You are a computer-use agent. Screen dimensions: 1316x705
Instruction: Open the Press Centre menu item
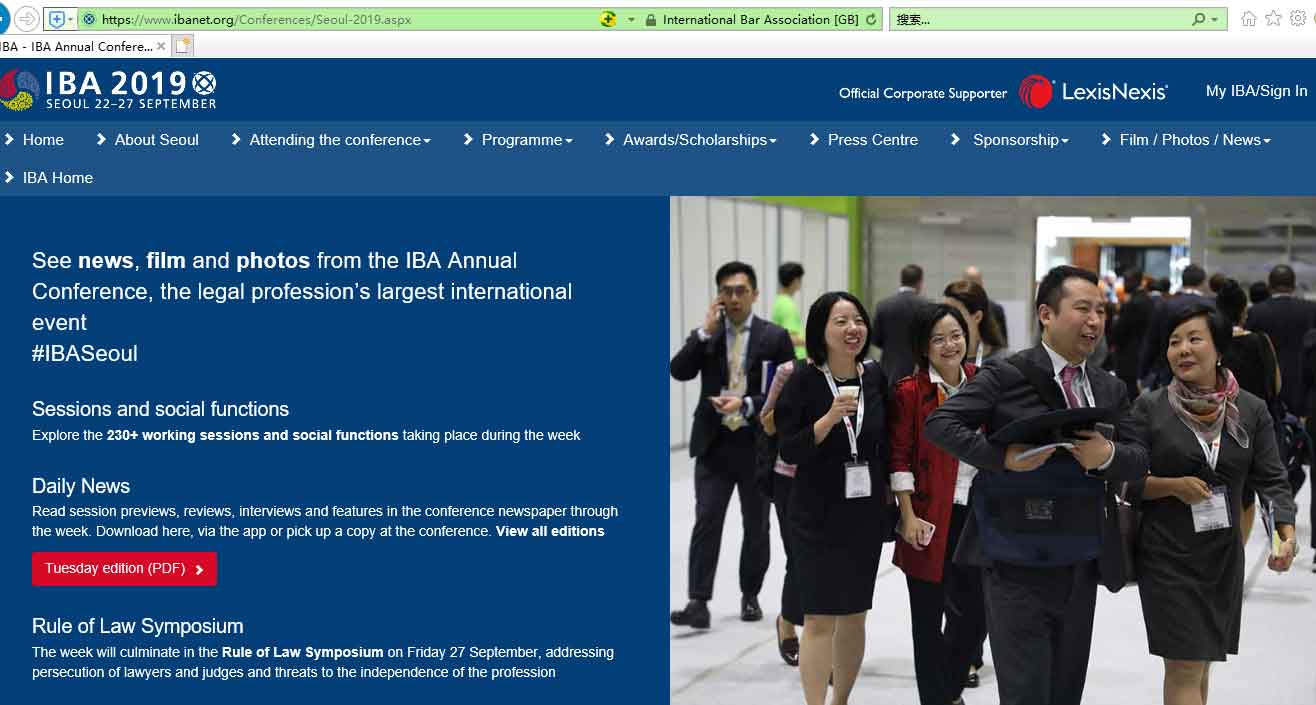[x=872, y=140]
